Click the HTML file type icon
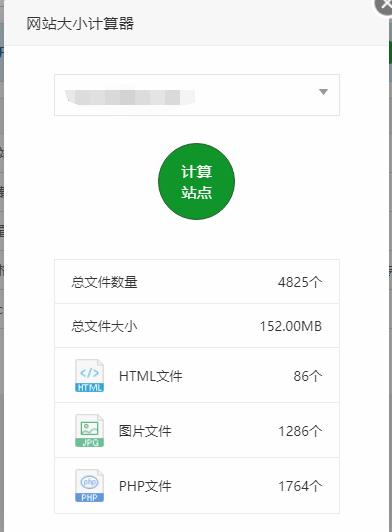 (89, 376)
